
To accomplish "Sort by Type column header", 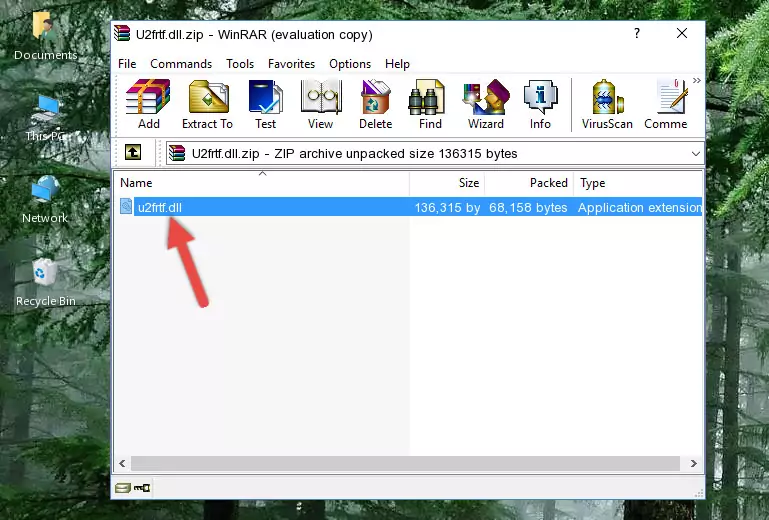I will pos(638,182).
